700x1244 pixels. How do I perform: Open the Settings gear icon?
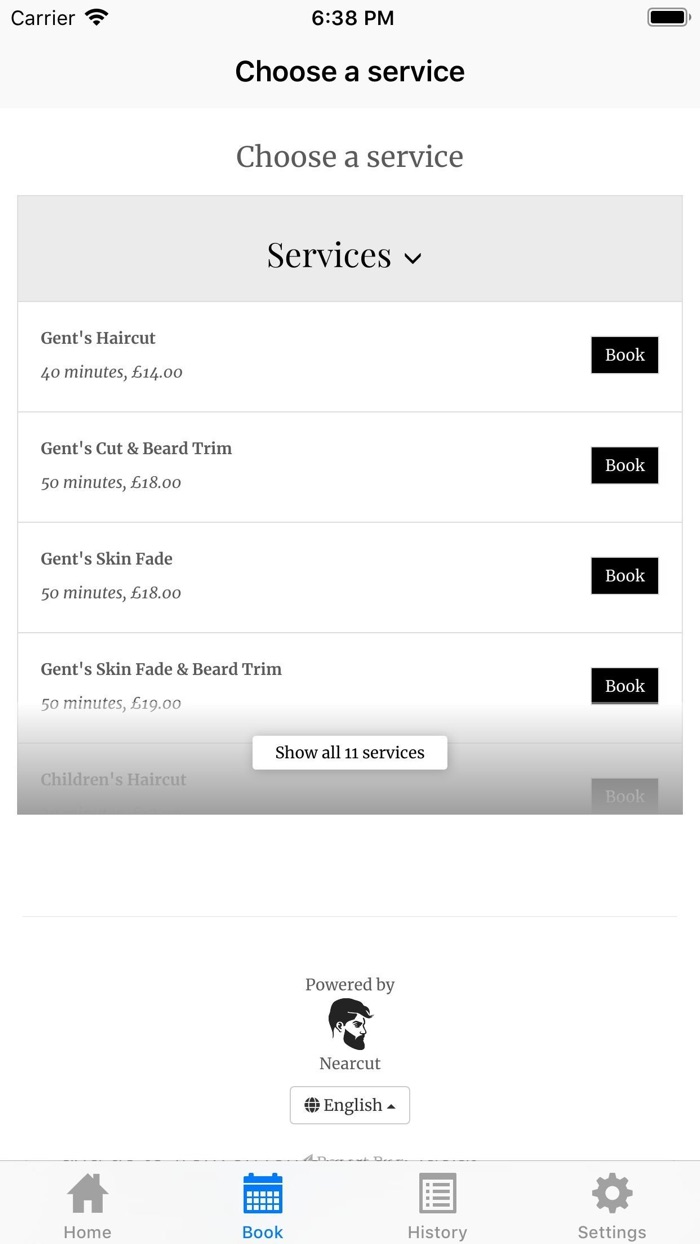612,1194
